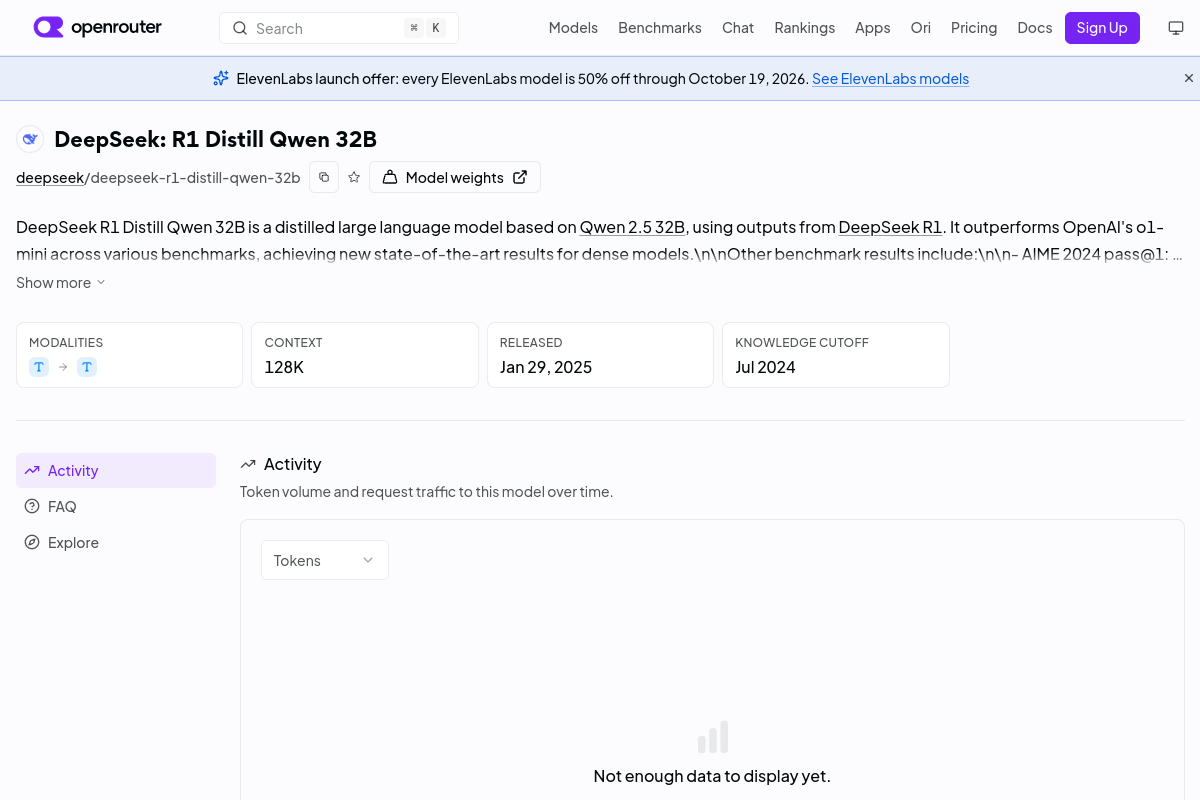Toggle theme via the monitor icon
The width and height of the screenshot is (1200, 800).
[1176, 28]
